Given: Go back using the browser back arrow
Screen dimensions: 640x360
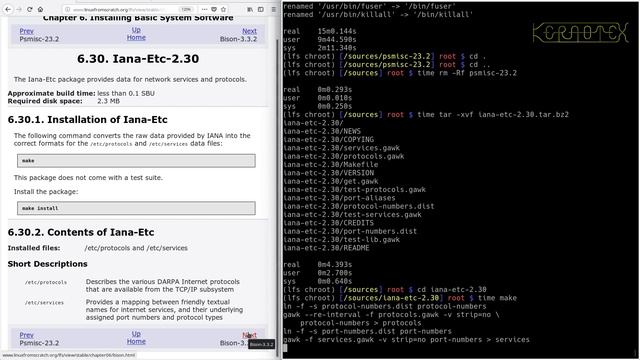Looking at the screenshot, I should (x=8, y=9).
